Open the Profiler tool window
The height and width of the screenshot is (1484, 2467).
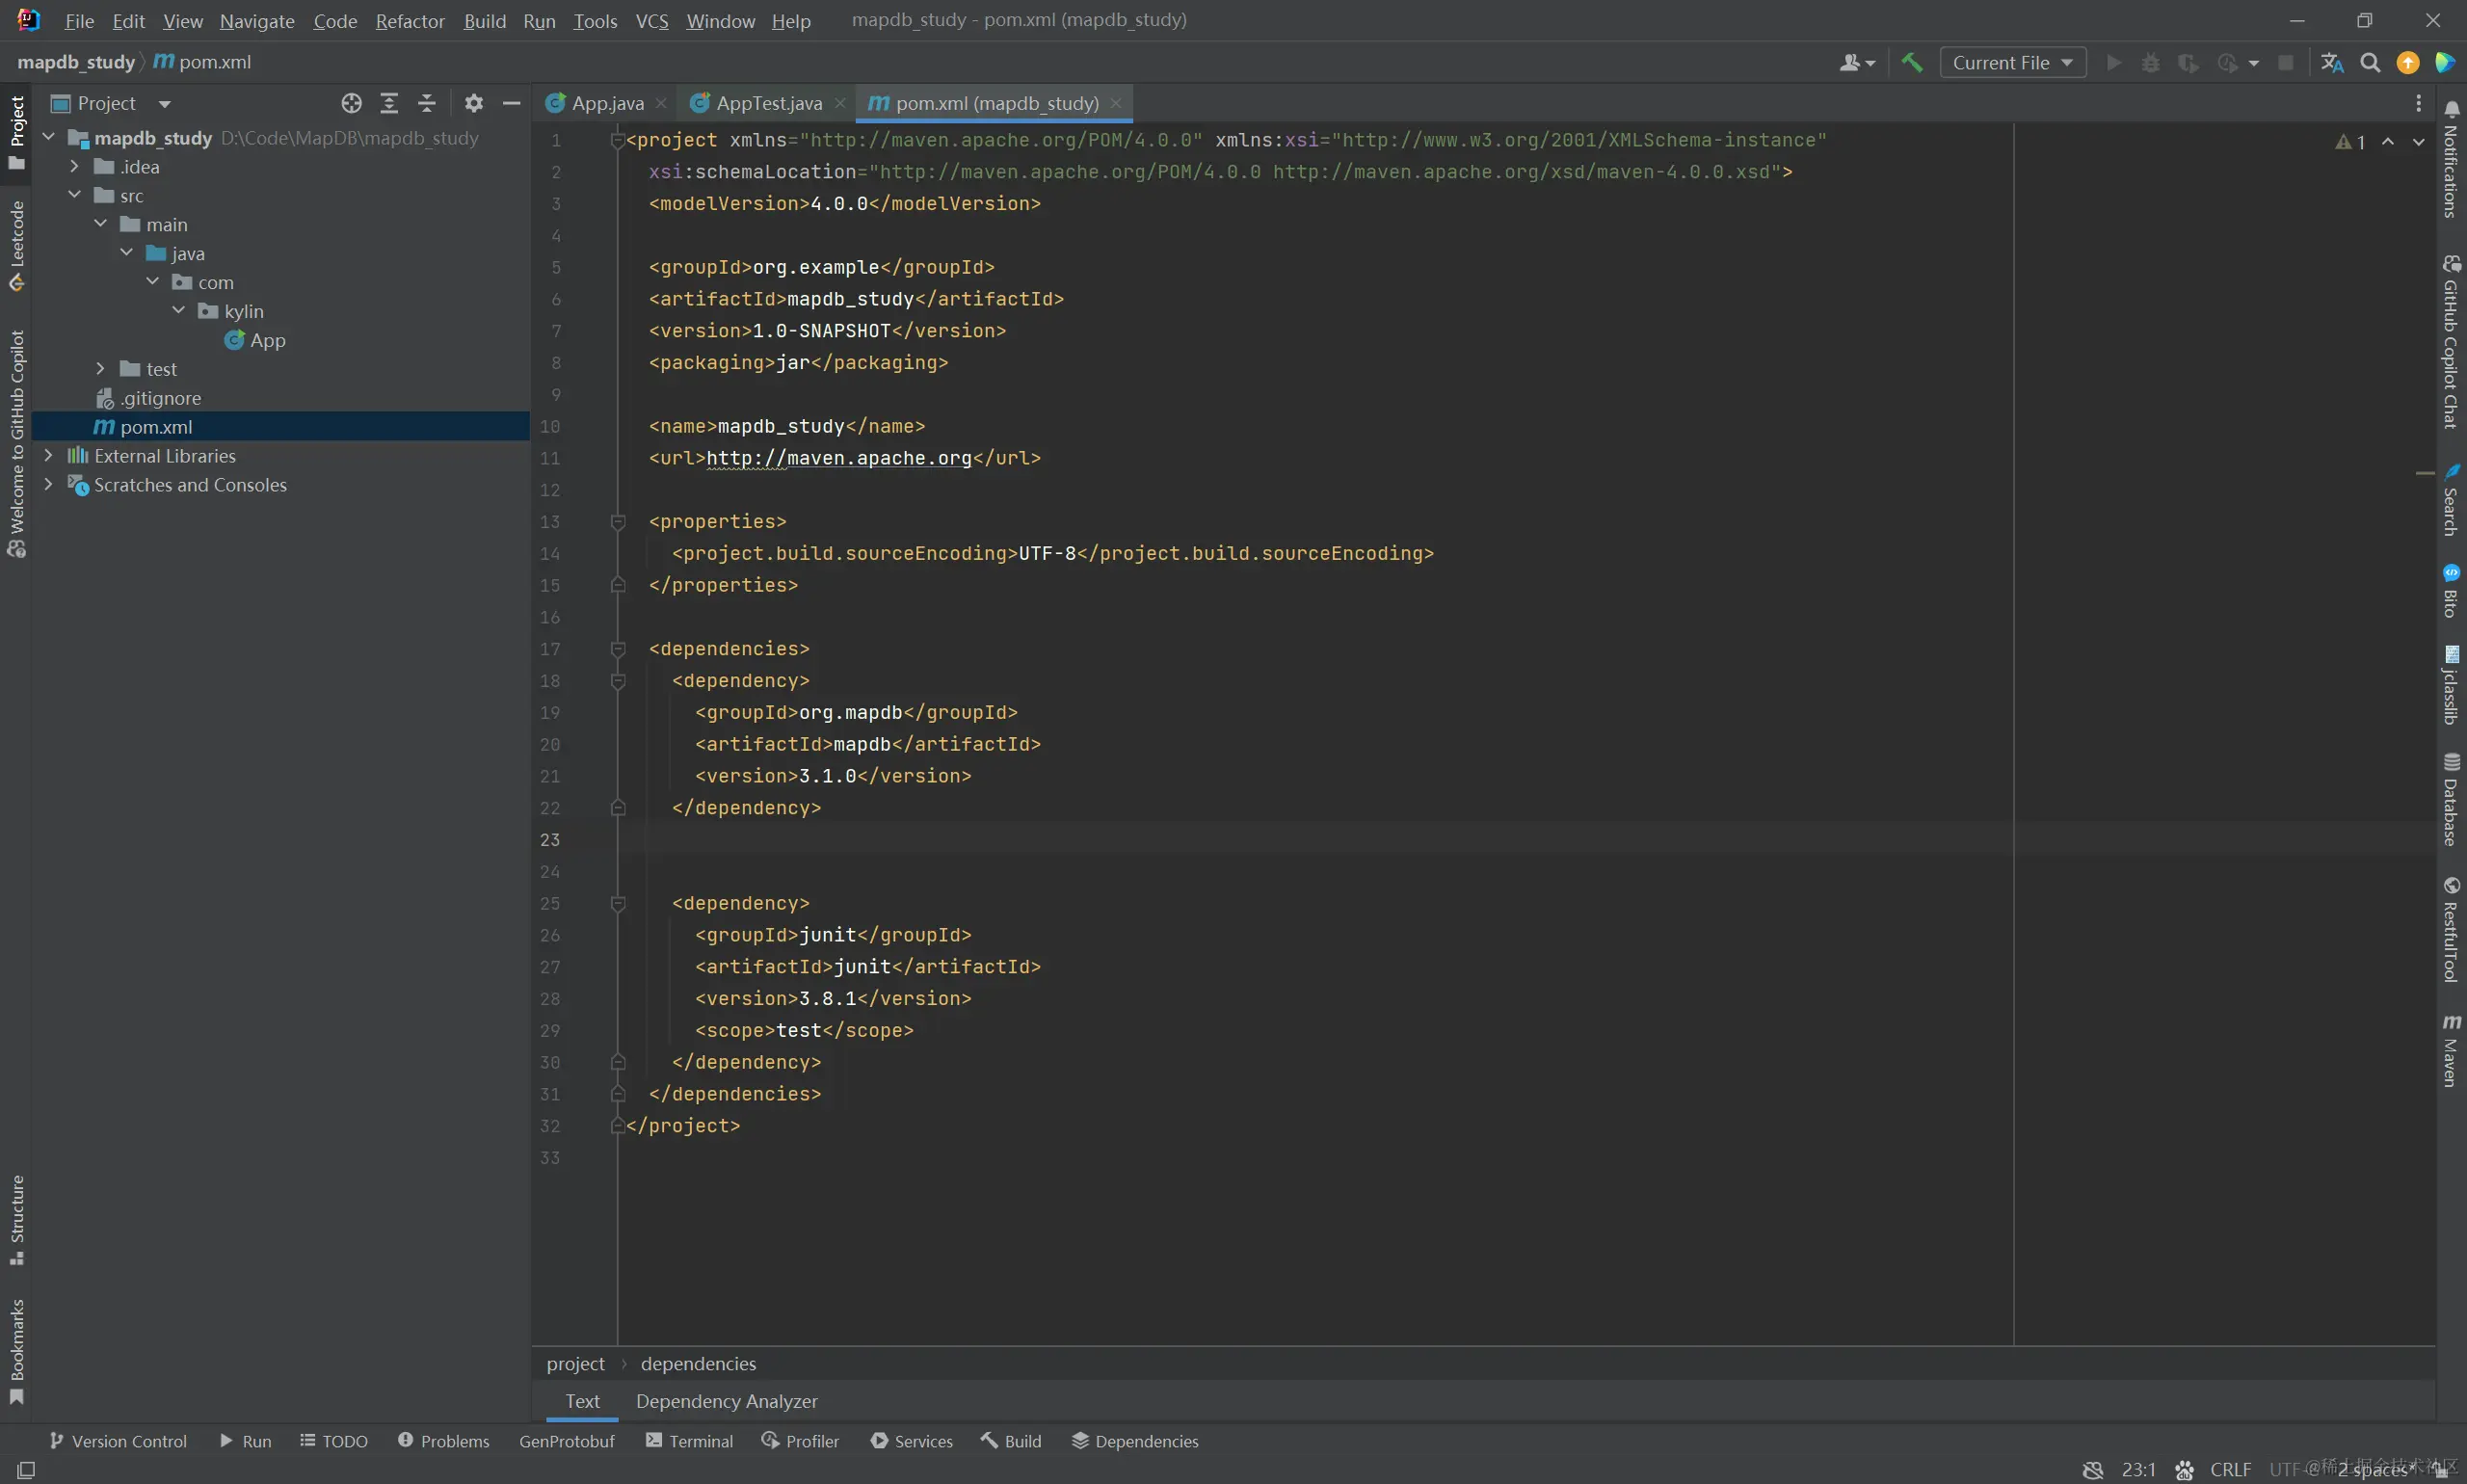(800, 1441)
